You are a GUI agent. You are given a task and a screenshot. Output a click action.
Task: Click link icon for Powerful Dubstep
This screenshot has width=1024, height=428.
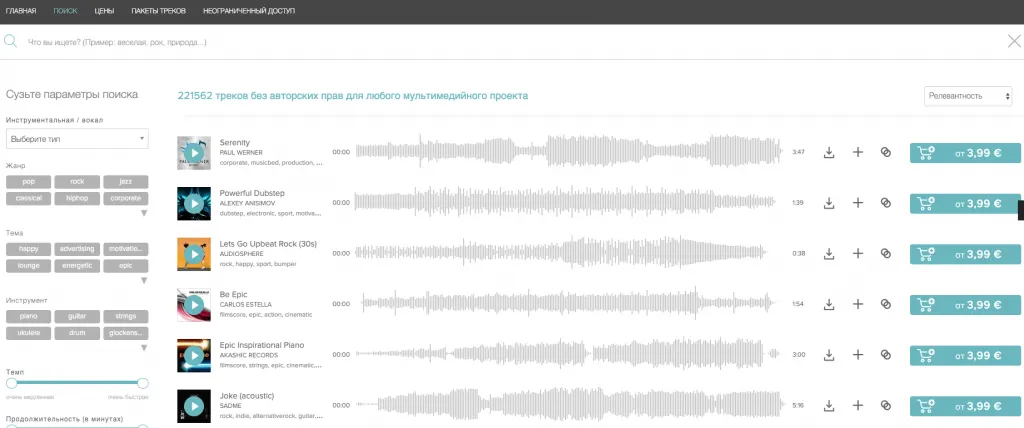[x=886, y=203]
